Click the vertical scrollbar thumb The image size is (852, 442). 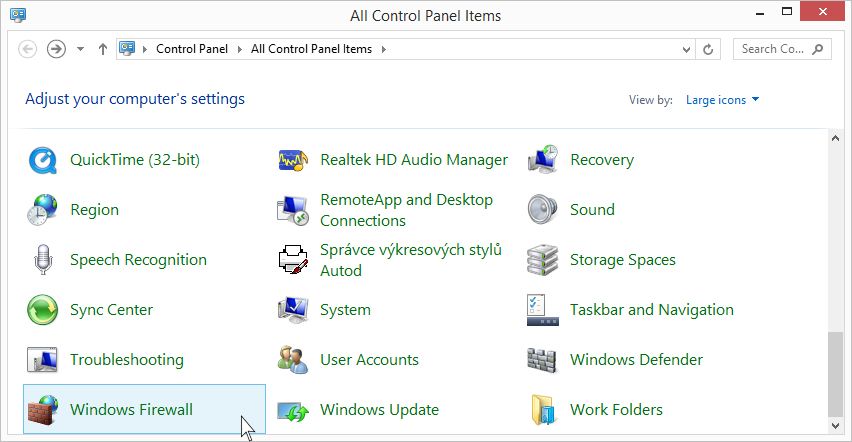coord(835,375)
